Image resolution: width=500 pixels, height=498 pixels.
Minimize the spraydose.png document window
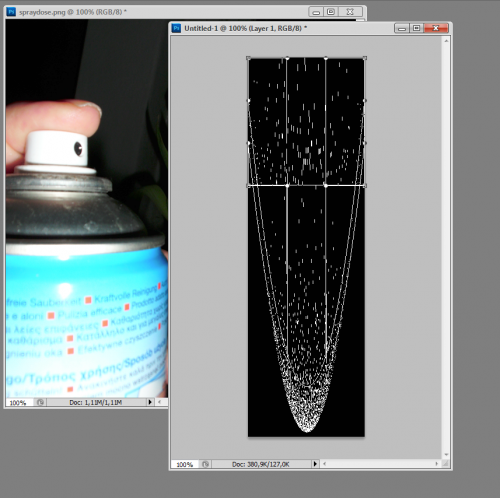316,12
